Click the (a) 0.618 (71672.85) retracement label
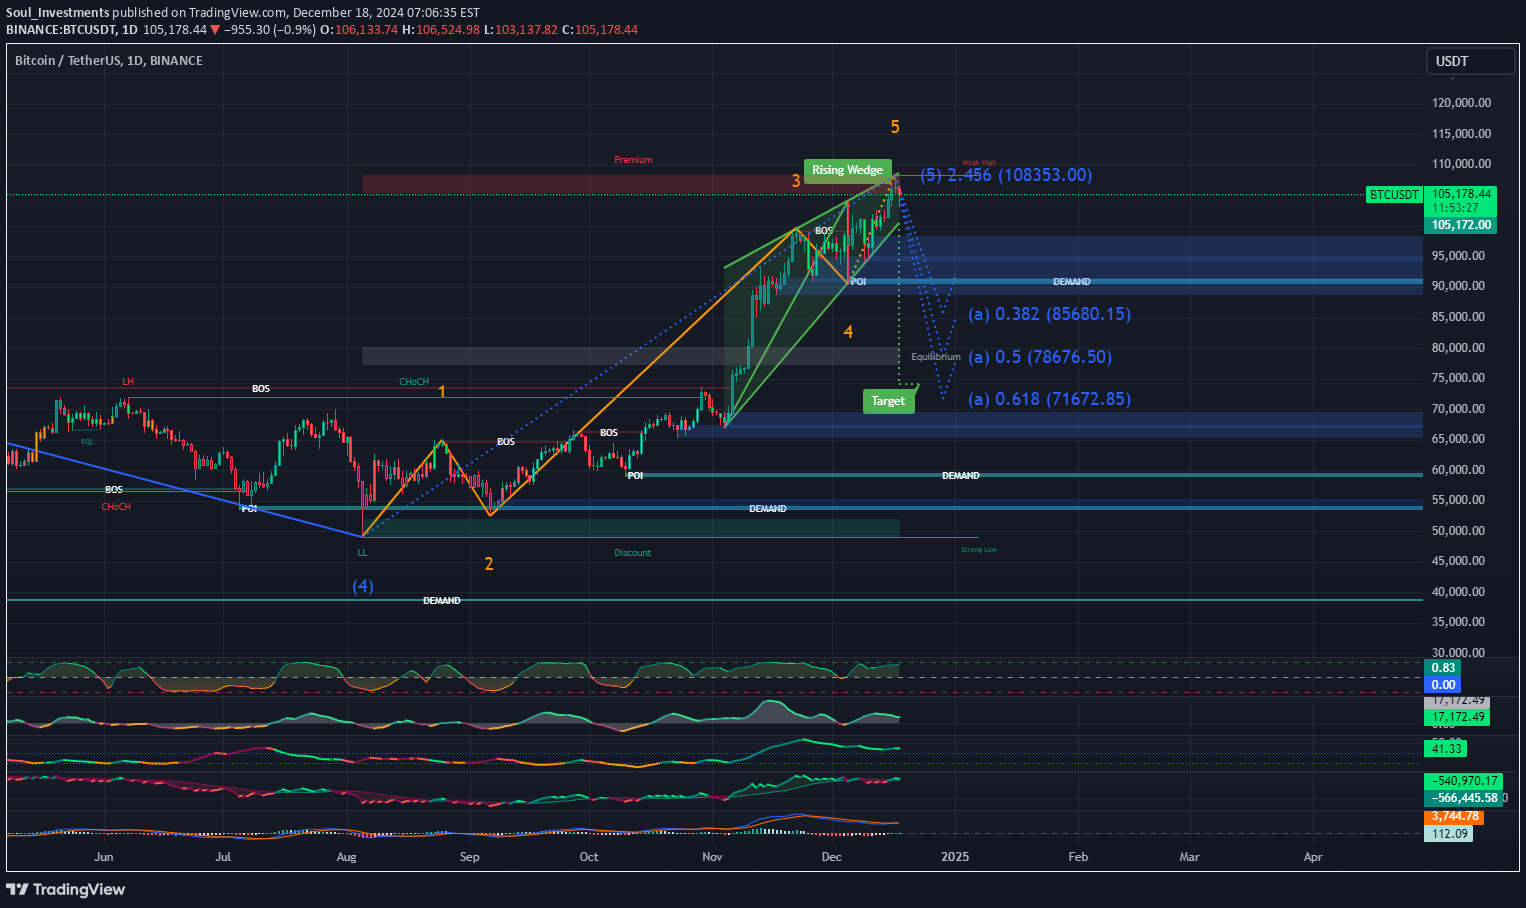 [1050, 399]
